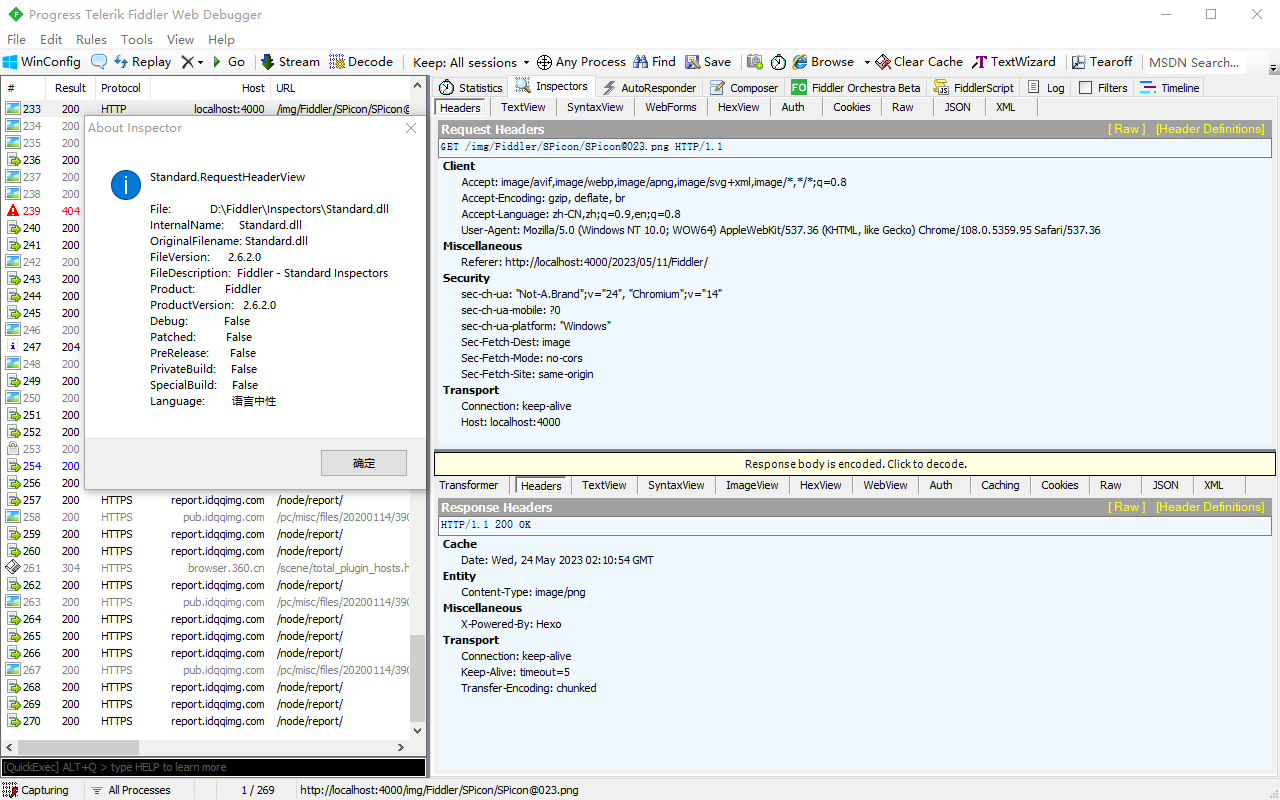Toggle Capturing in the status bar

[x=36, y=790]
